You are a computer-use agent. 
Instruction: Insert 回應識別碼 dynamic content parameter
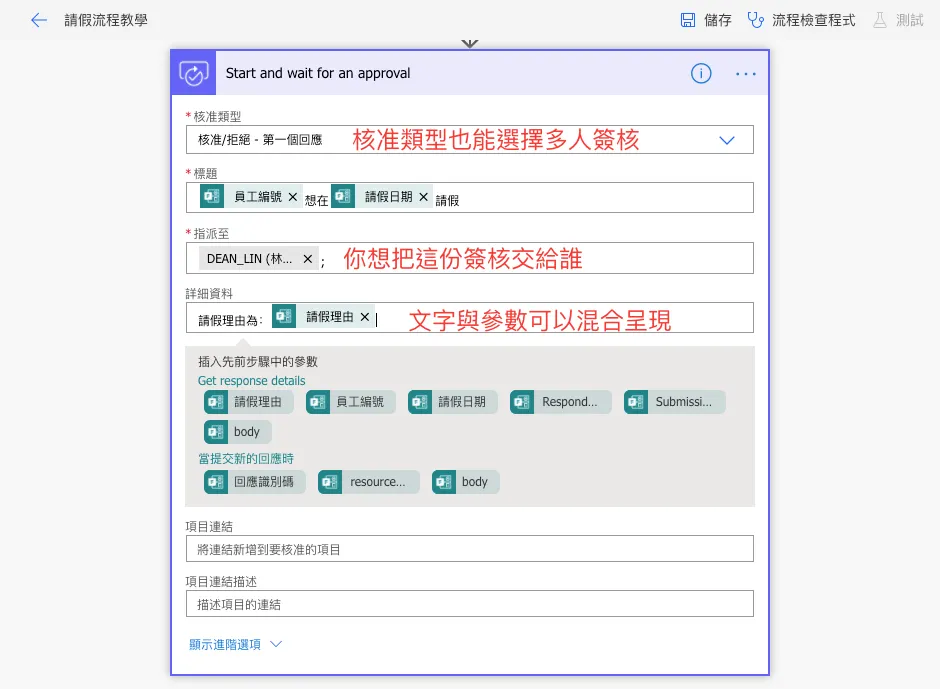coord(255,482)
